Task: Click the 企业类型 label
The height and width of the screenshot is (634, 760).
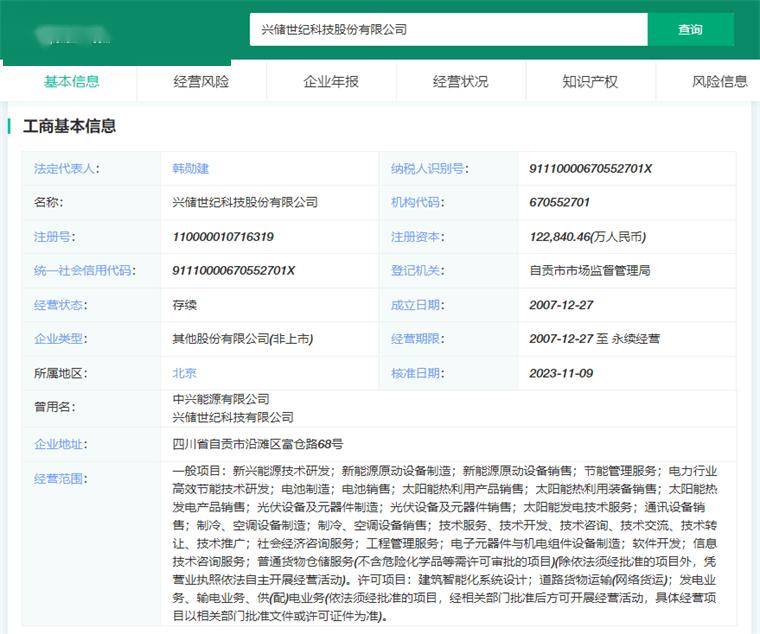Action: [x=61, y=338]
